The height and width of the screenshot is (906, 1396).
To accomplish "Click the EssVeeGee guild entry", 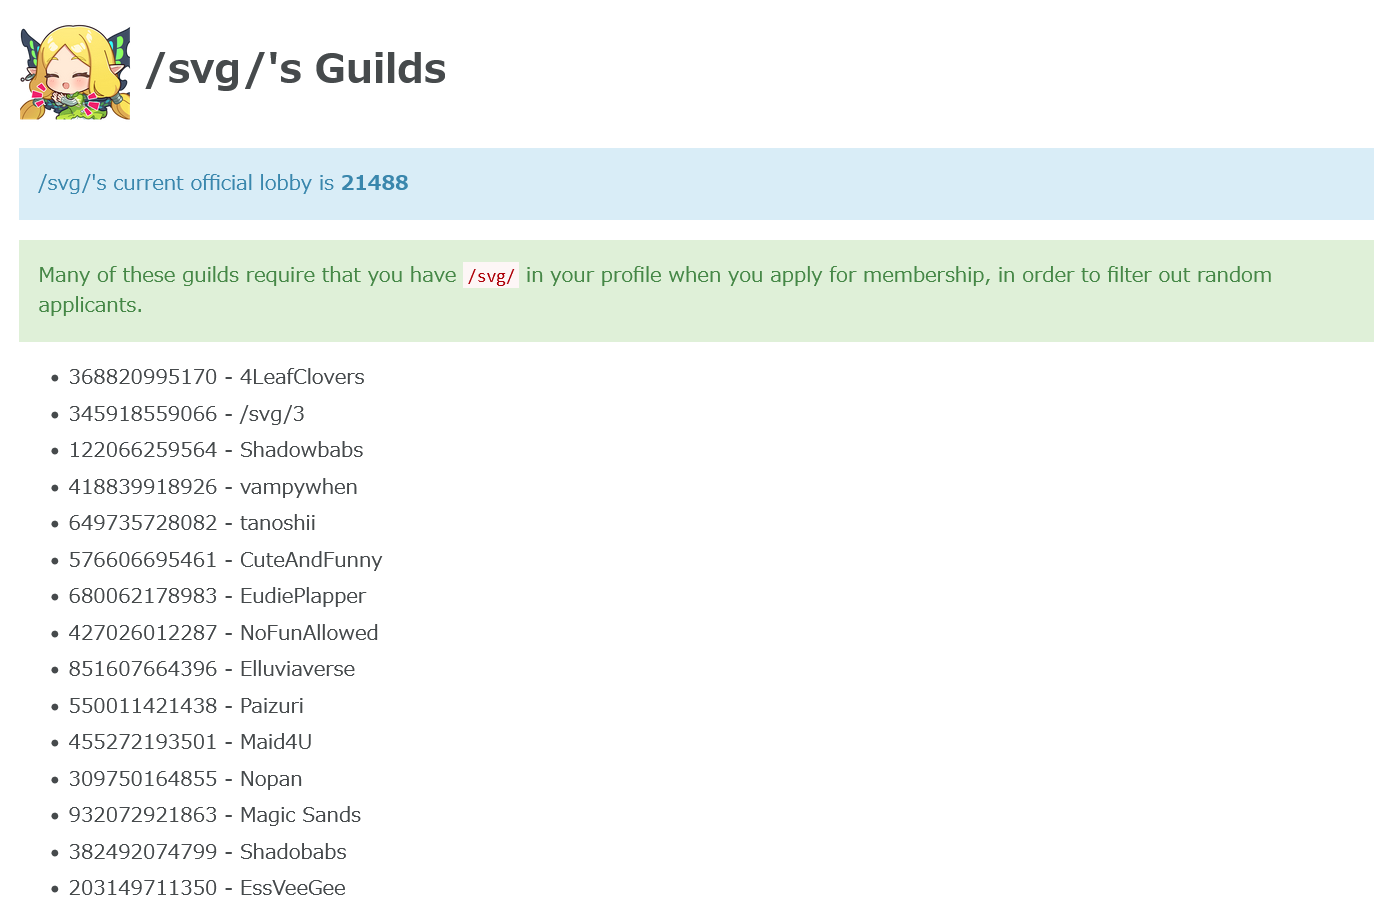I will pos(207,888).
